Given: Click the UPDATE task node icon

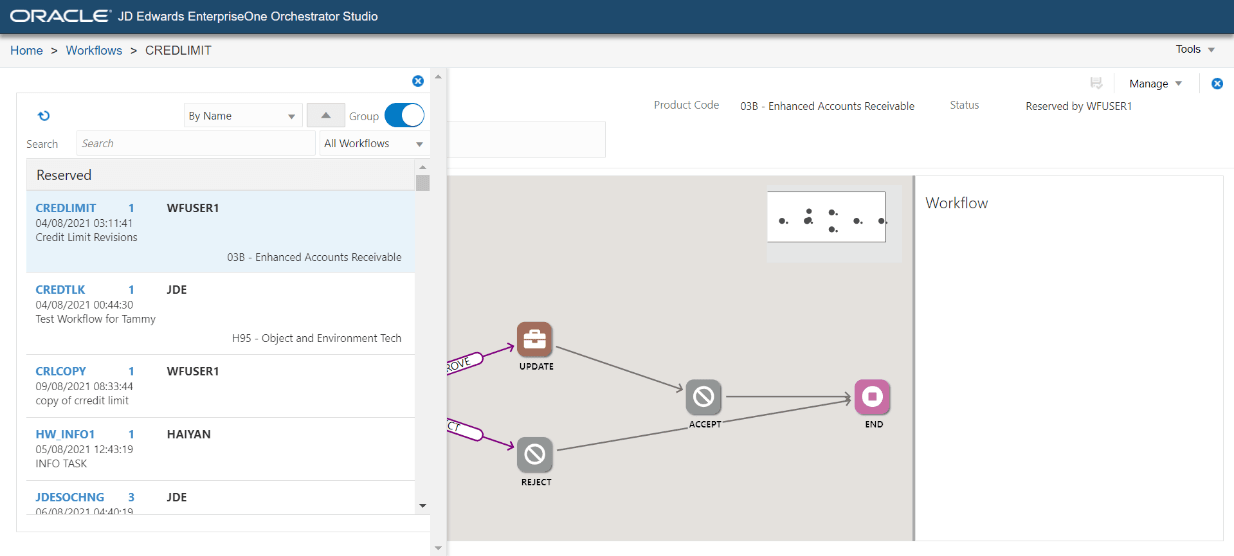Looking at the screenshot, I should click(535, 340).
